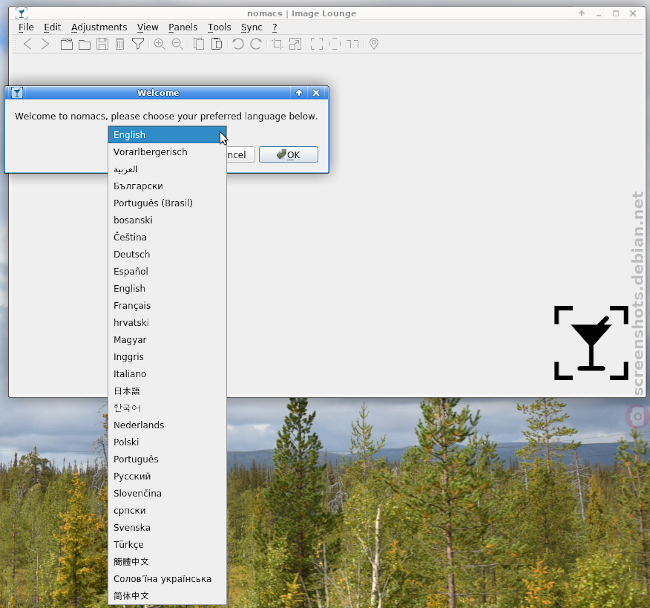The width and height of the screenshot is (650, 608).
Task: Open the Edit menu
Action: pos(52,27)
